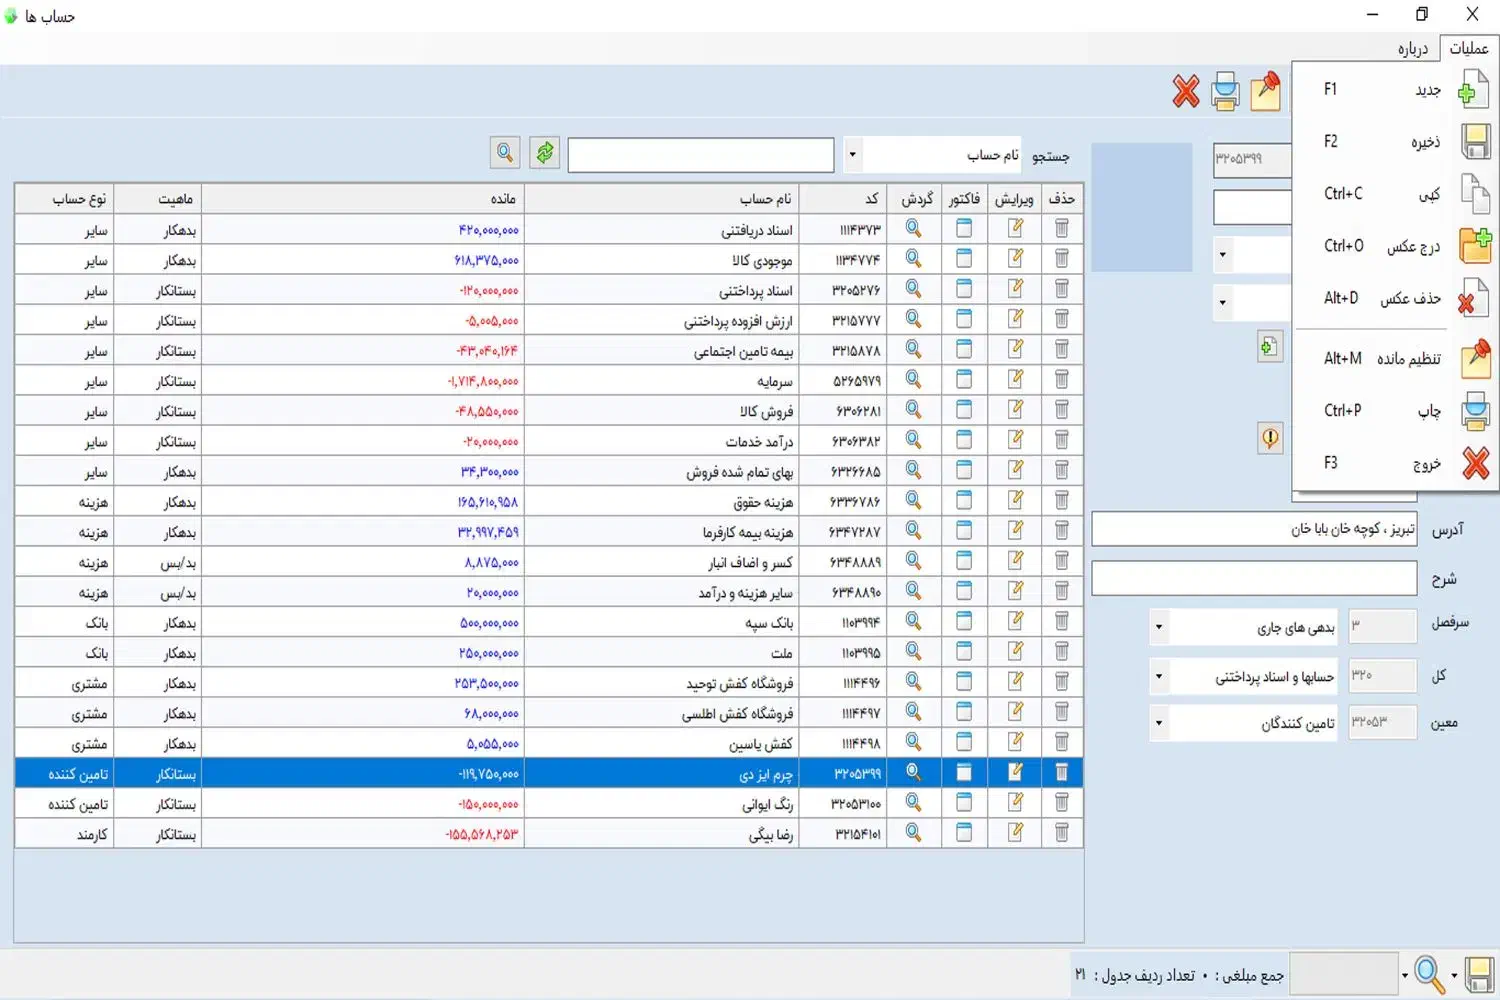Click the yellow warning icon in form

[x=1269, y=438]
